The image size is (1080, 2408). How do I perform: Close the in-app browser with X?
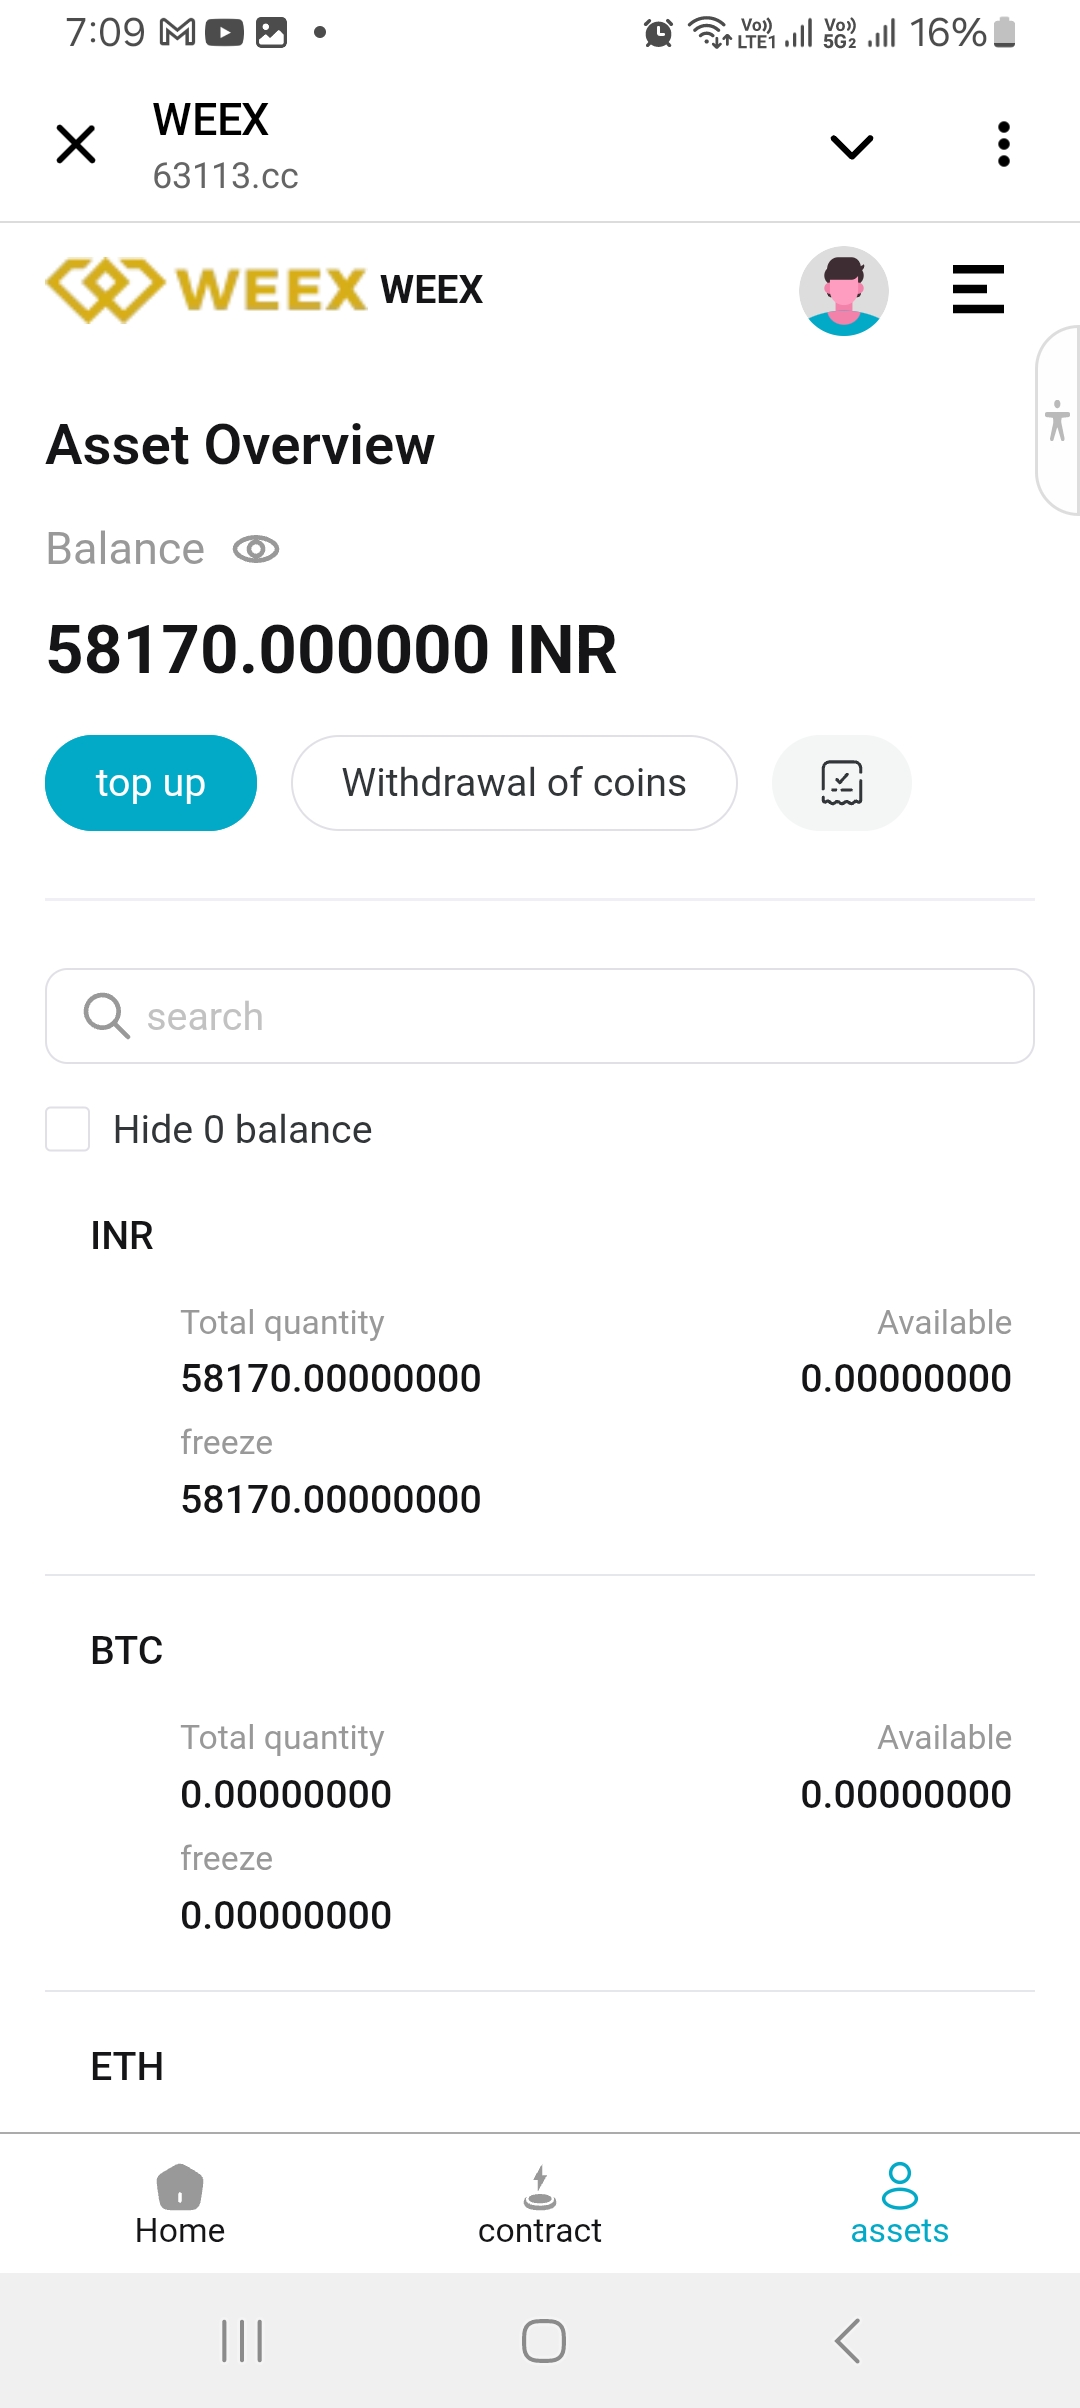[x=76, y=144]
